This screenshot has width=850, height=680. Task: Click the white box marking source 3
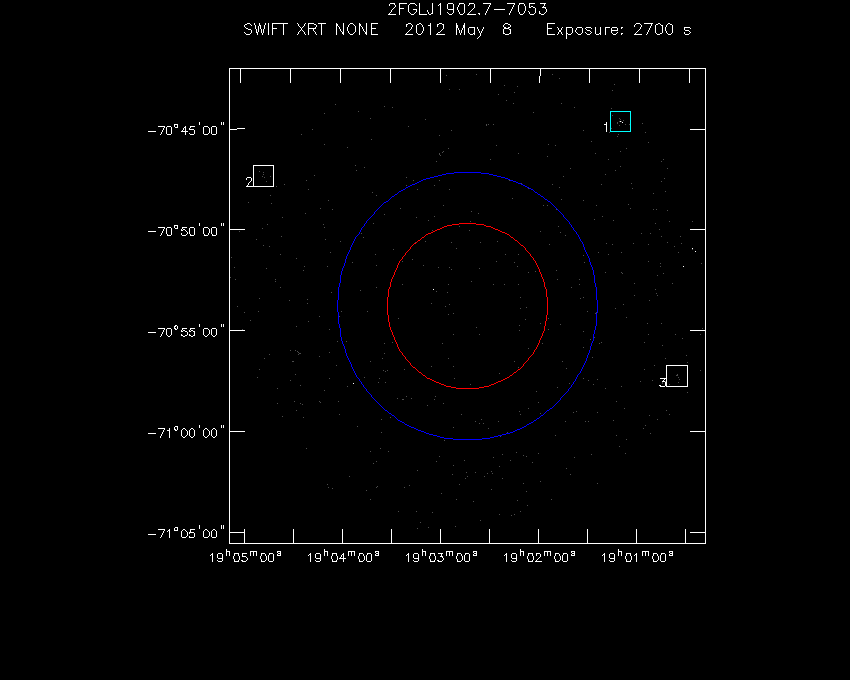click(677, 376)
